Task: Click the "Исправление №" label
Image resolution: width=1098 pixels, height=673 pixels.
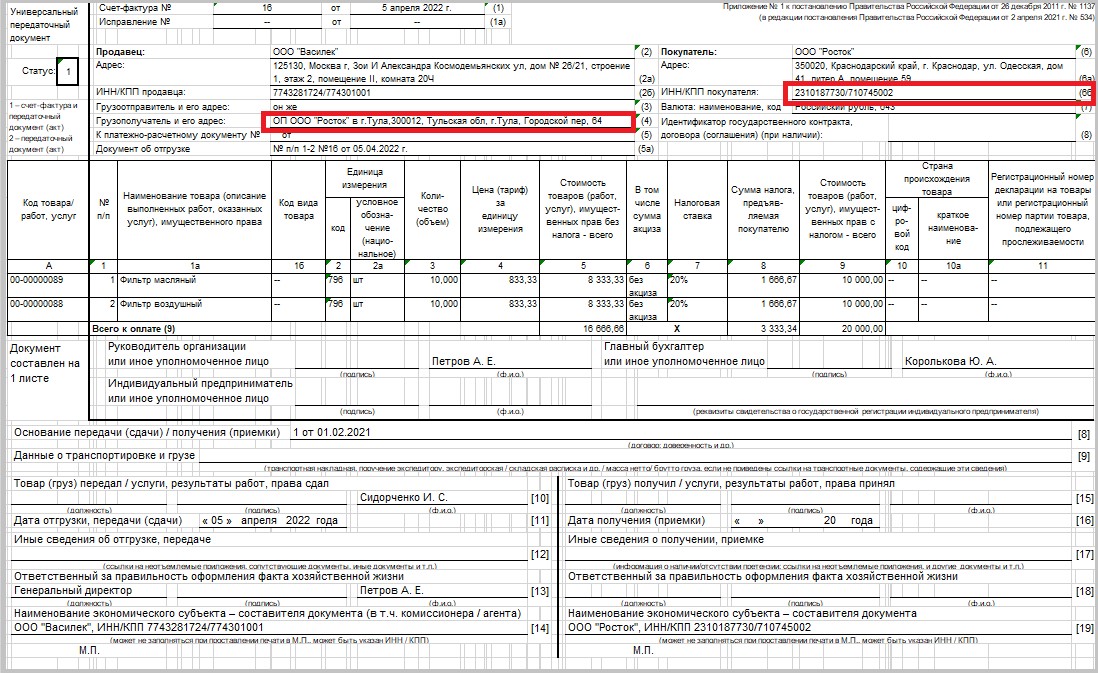Action: (x=134, y=22)
